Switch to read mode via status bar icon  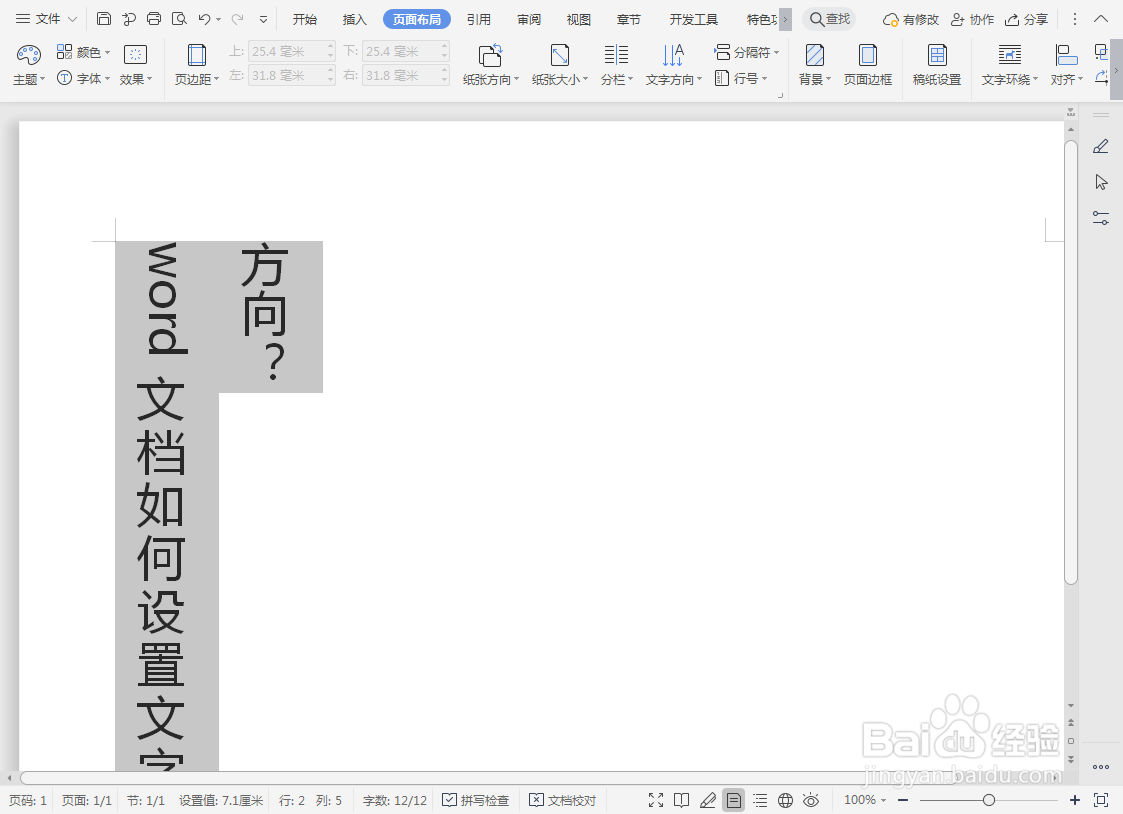pos(681,800)
